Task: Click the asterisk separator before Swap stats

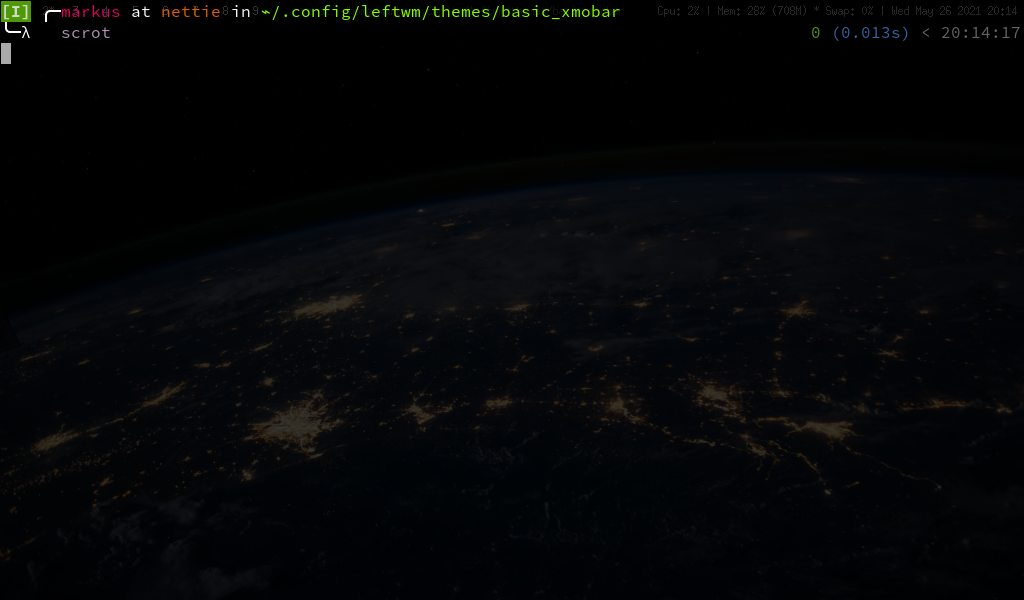Action: click(x=816, y=11)
